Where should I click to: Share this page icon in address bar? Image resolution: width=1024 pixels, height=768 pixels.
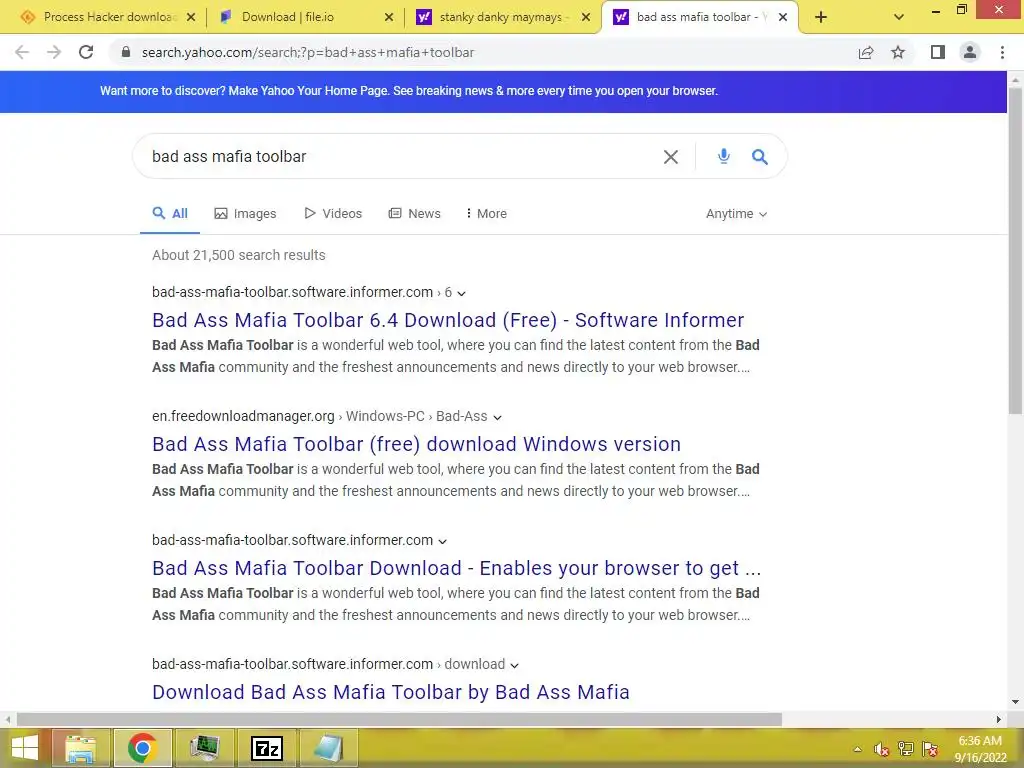866,52
